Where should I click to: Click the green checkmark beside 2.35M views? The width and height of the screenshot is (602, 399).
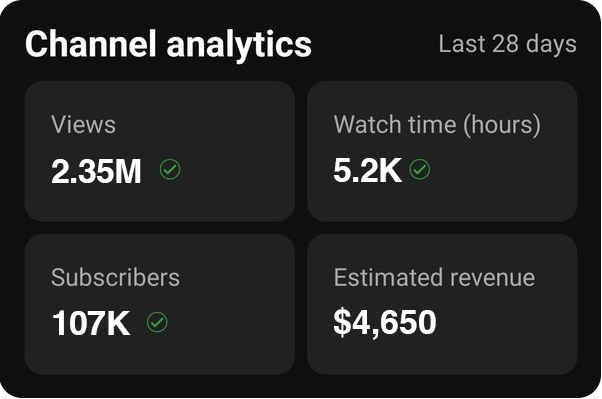coord(170,169)
